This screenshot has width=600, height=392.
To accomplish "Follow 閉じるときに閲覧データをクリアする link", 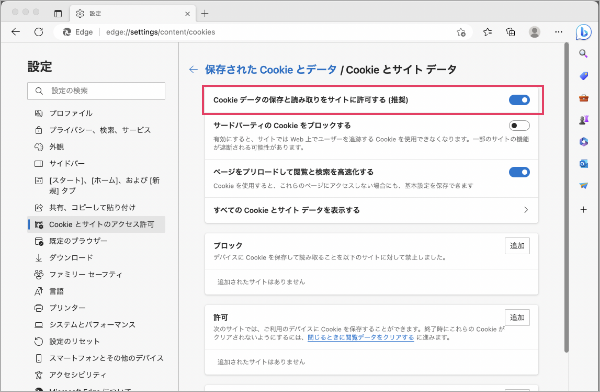I will pos(361,337).
